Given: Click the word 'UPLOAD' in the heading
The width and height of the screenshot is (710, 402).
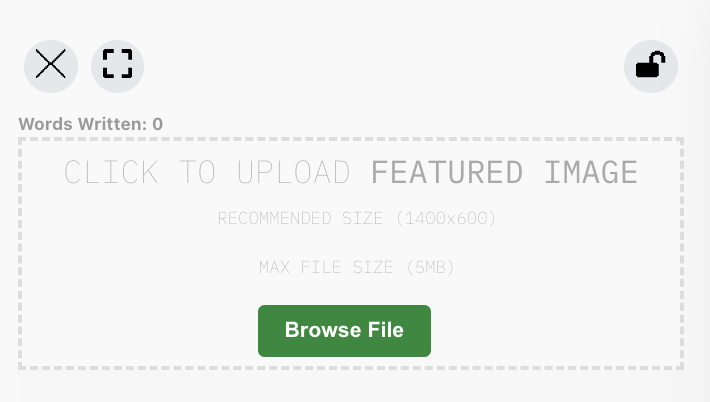Looking at the screenshot, I should pos(294,172).
